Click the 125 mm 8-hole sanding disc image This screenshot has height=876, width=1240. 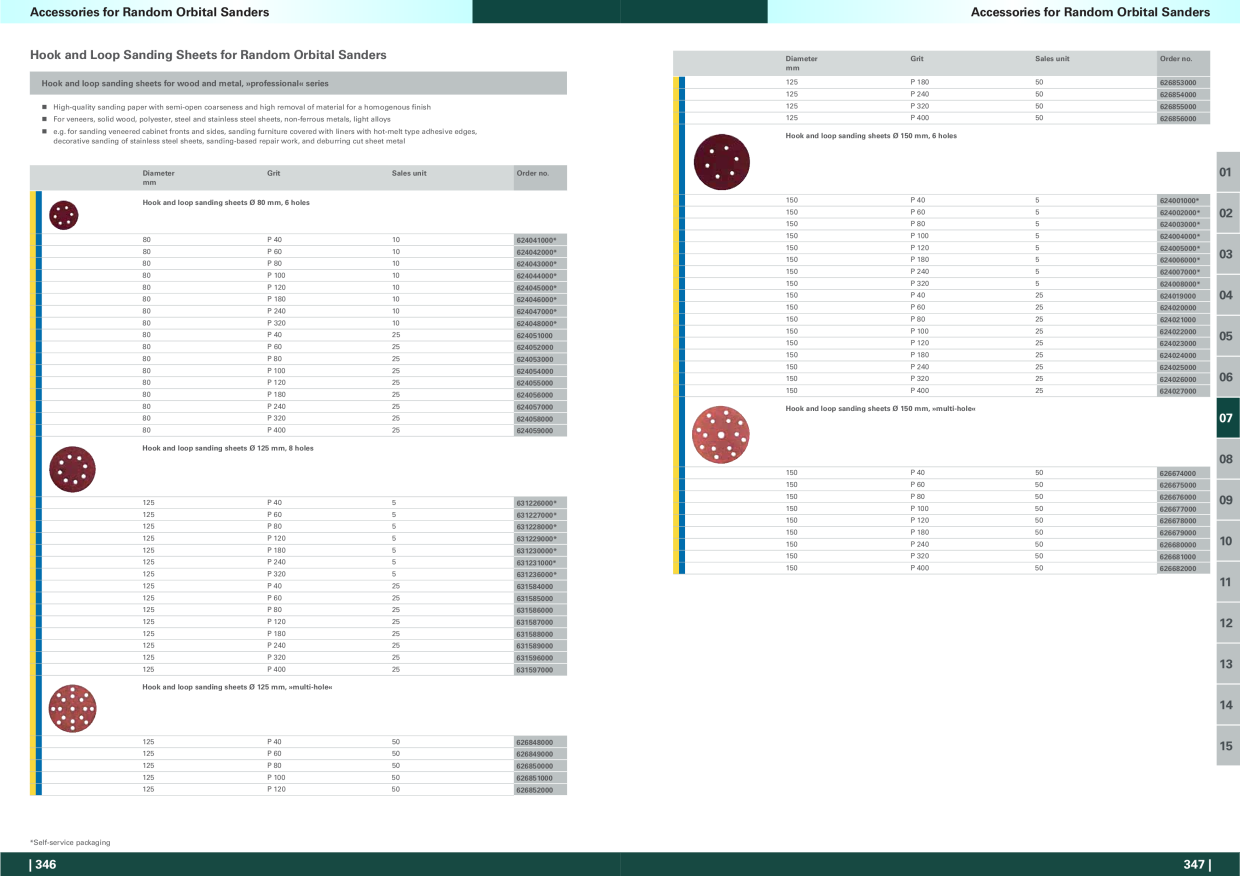click(x=72, y=470)
